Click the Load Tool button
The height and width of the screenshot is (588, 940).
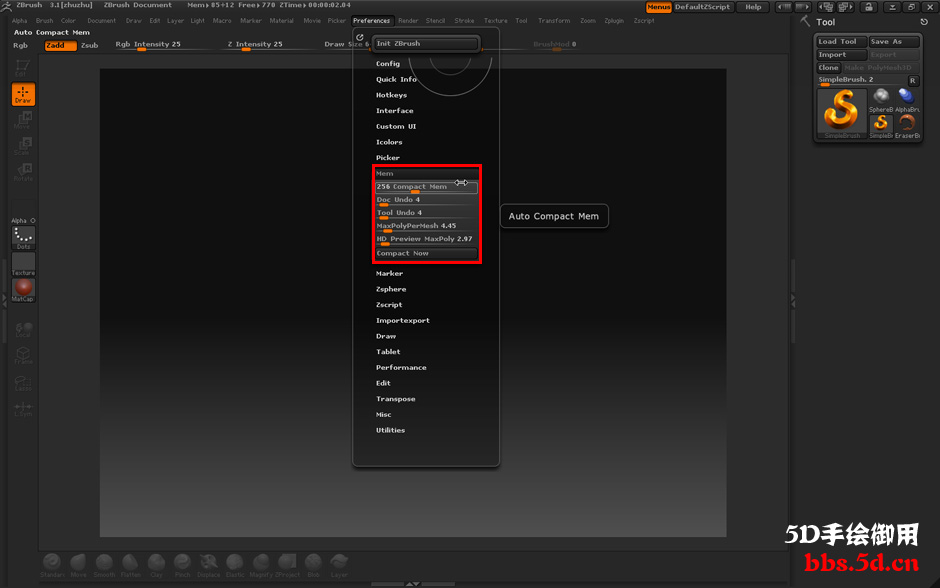click(x=842, y=41)
